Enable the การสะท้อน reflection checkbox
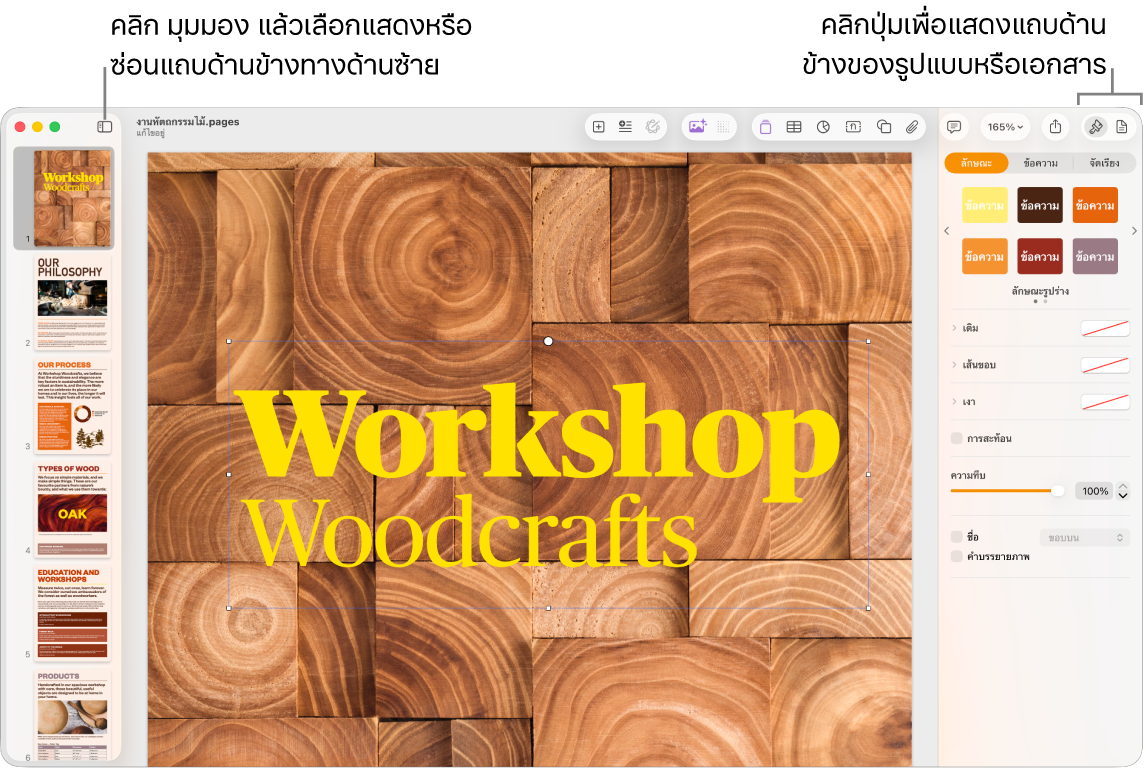This screenshot has height=769, width=1144. point(956,438)
